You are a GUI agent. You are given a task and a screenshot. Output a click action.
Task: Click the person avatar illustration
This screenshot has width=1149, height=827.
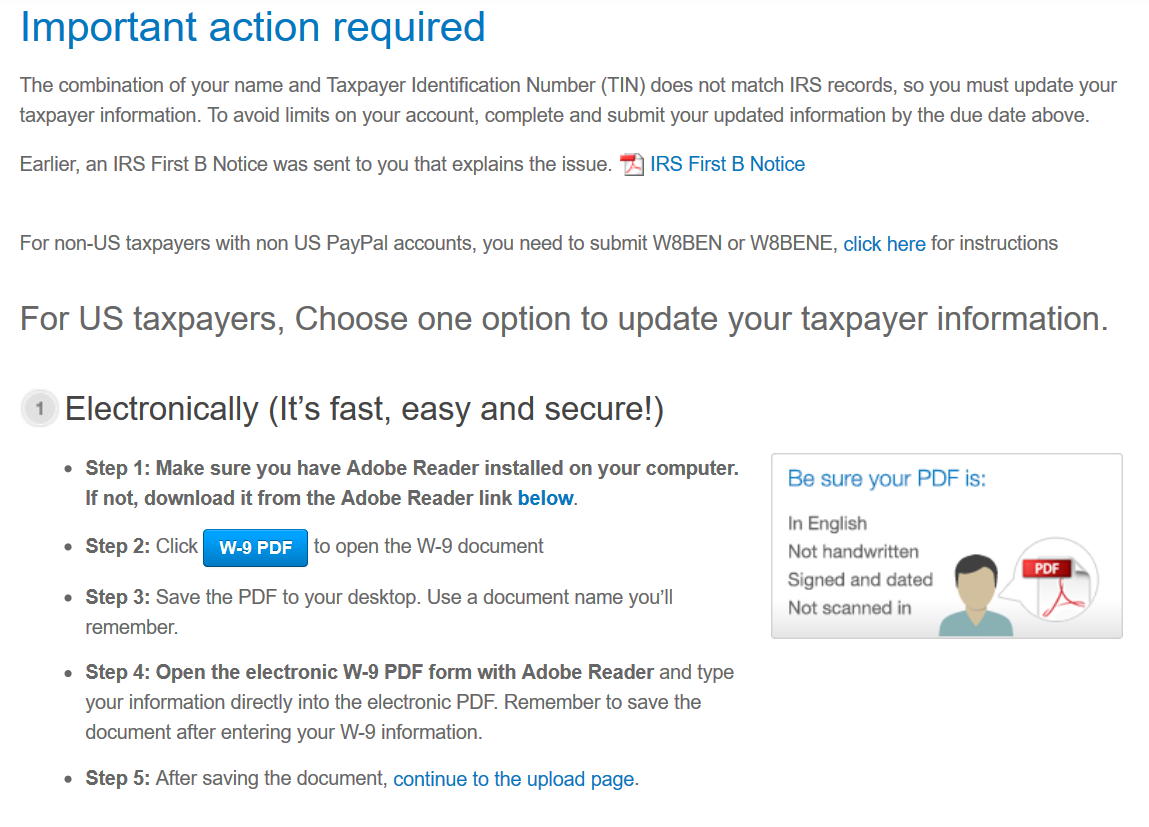[x=975, y=595]
